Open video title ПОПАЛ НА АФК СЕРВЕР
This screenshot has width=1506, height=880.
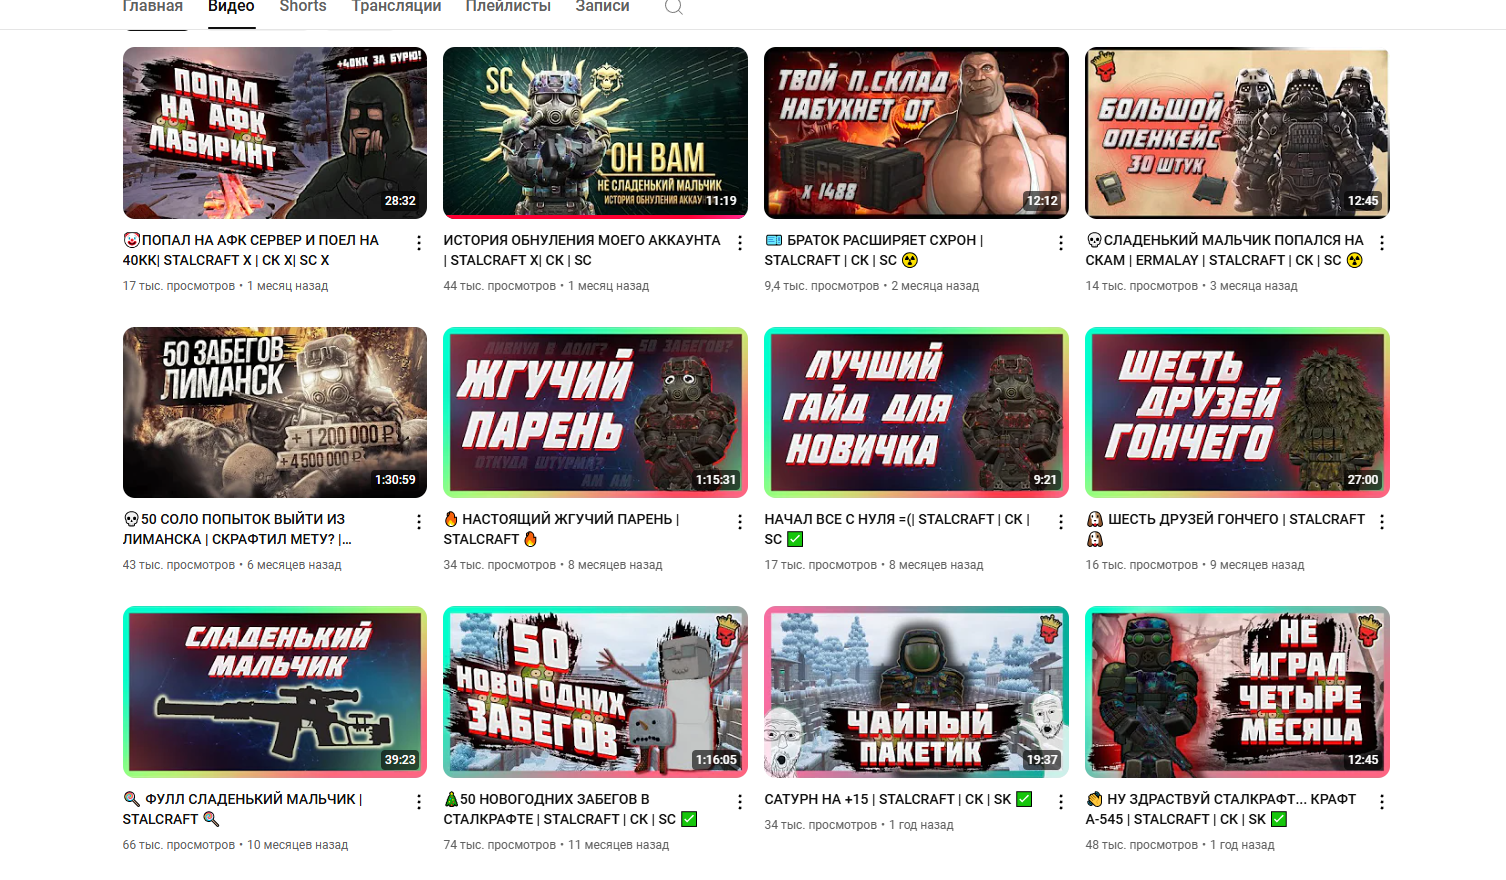(251, 250)
